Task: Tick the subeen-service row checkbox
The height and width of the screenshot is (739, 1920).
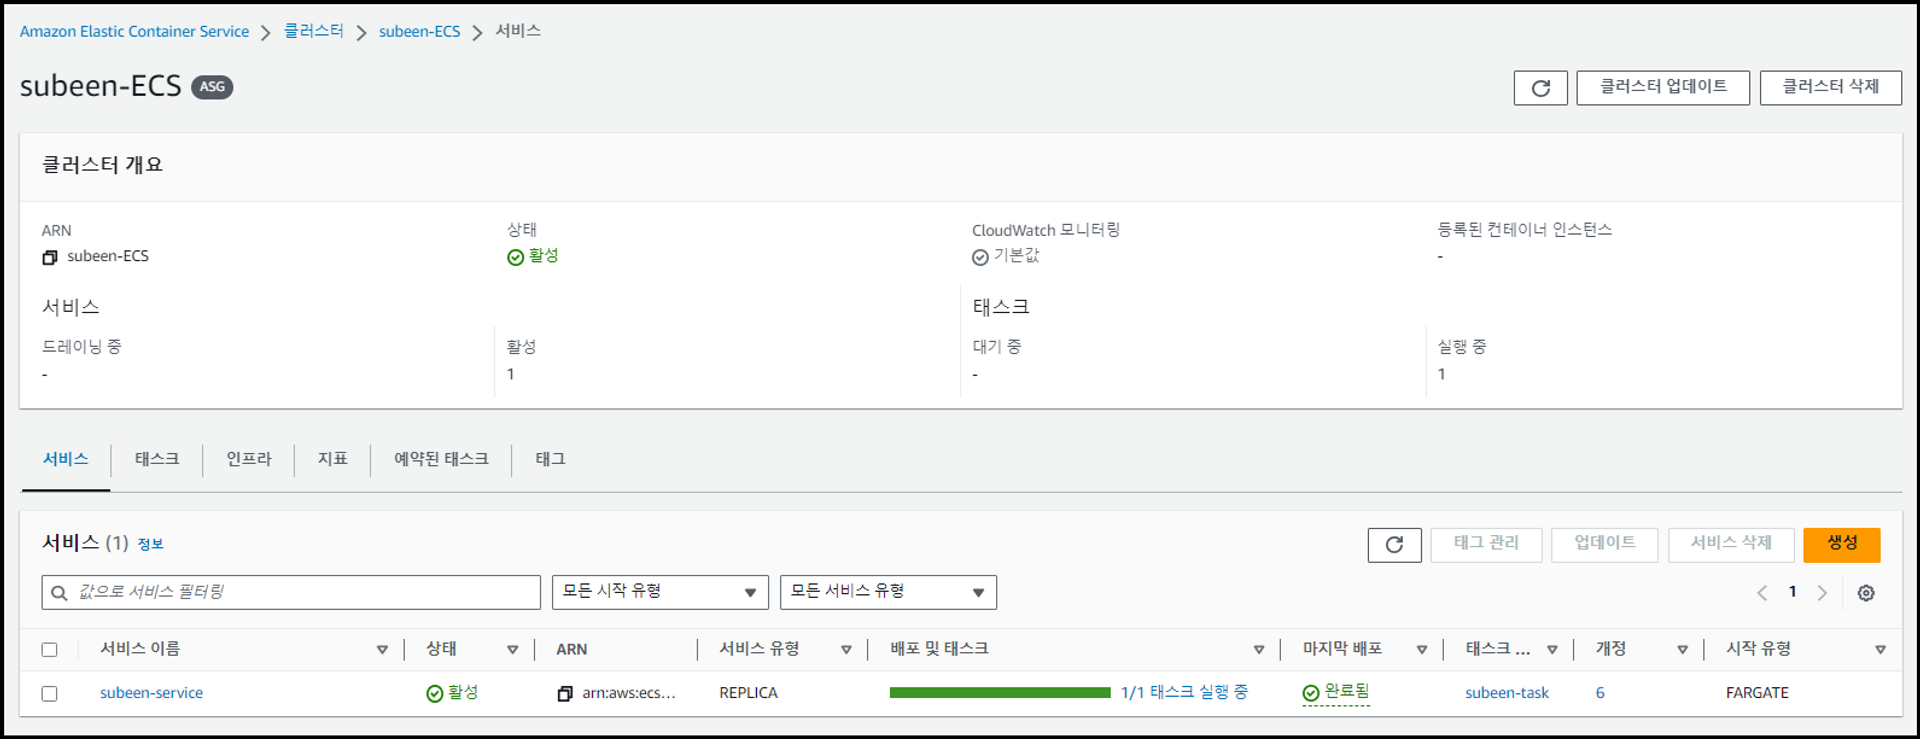Action: 49,693
